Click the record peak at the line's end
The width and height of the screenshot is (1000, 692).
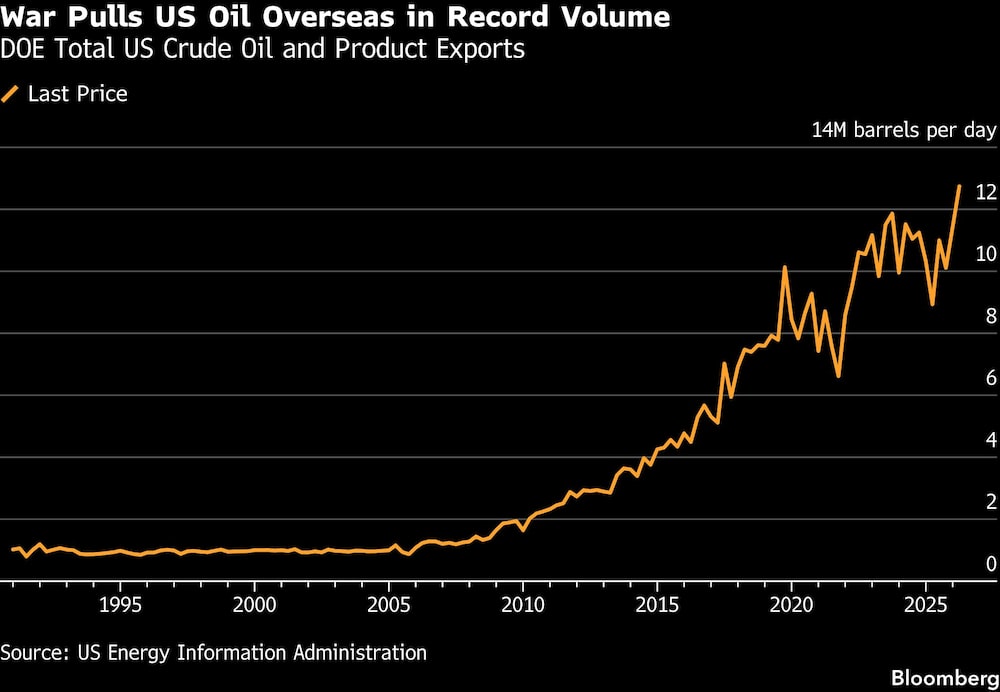[x=959, y=186]
